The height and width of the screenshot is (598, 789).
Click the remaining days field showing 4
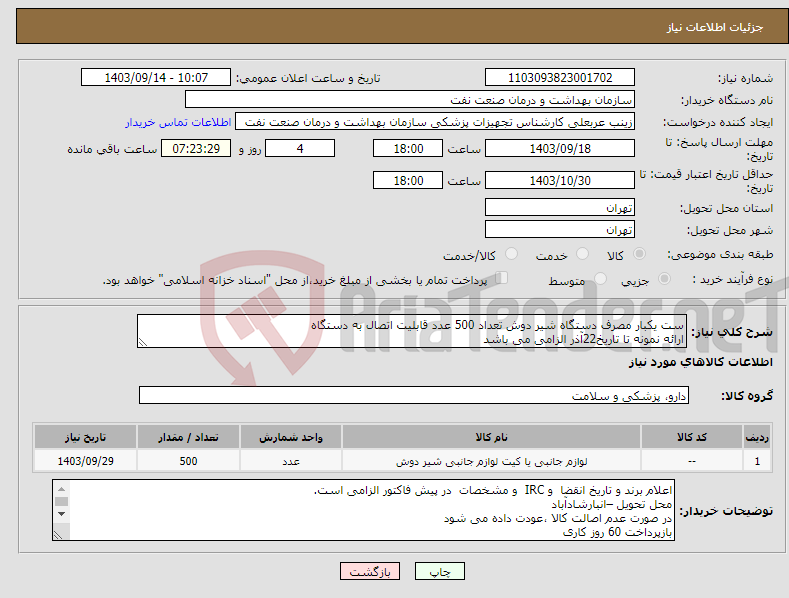click(x=300, y=148)
